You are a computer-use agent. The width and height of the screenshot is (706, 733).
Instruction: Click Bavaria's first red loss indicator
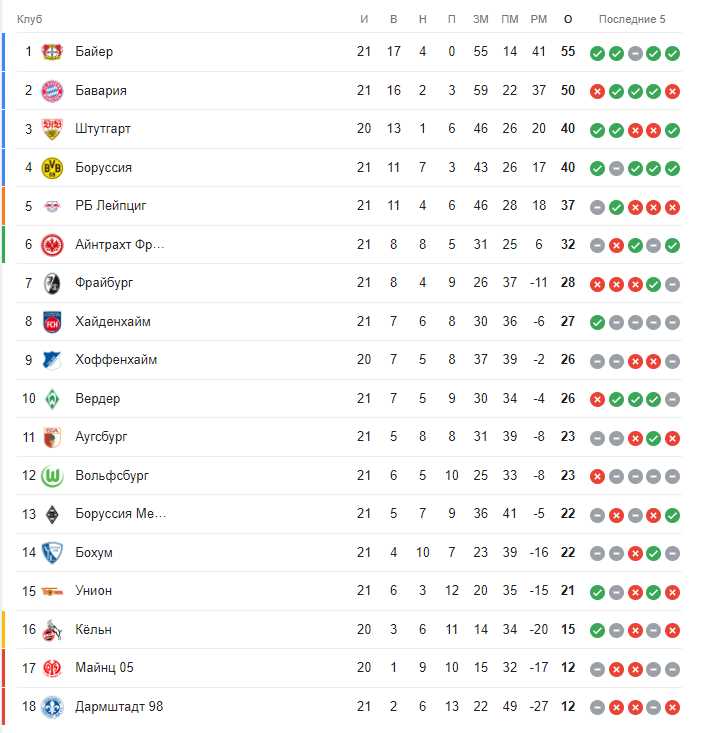[x=597, y=92]
